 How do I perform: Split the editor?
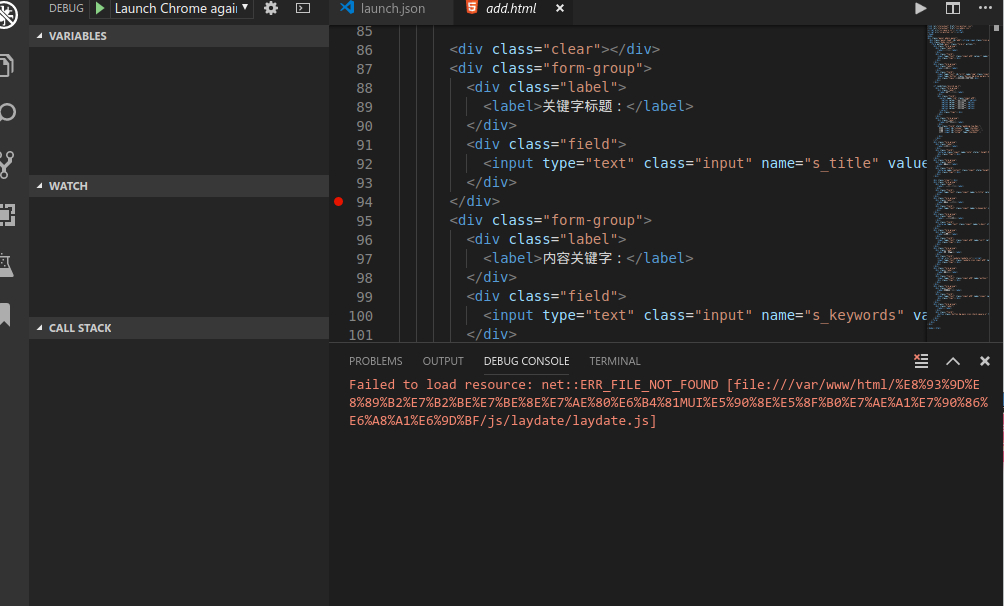(953, 8)
